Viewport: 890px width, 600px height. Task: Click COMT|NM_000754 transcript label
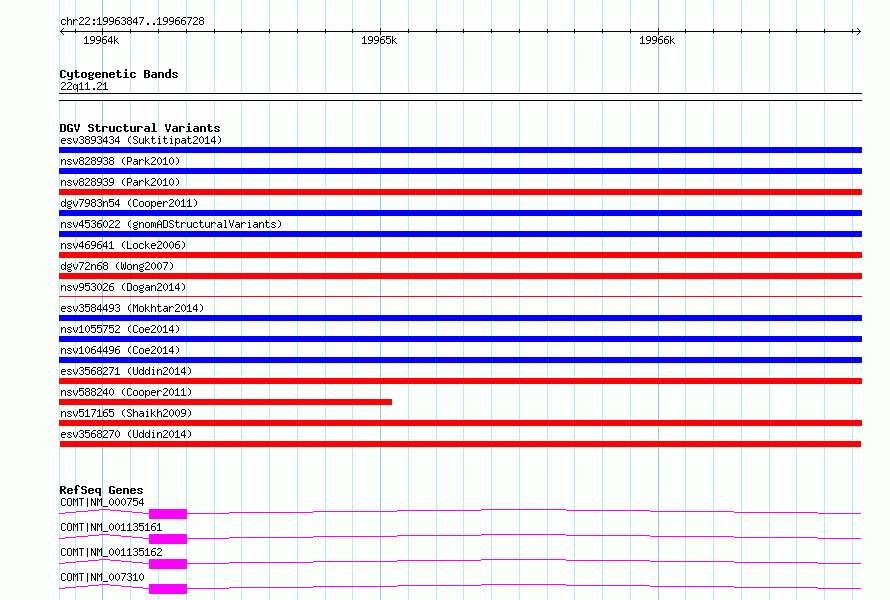click(x=102, y=502)
